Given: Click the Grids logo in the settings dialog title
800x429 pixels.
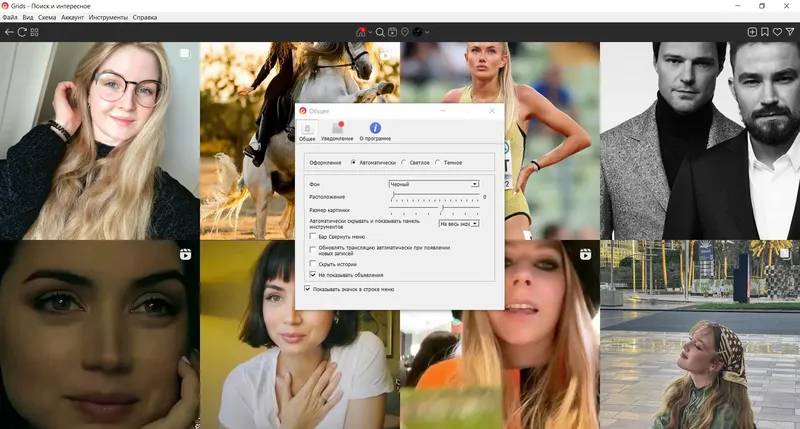Looking at the screenshot, I should point(303,111).
